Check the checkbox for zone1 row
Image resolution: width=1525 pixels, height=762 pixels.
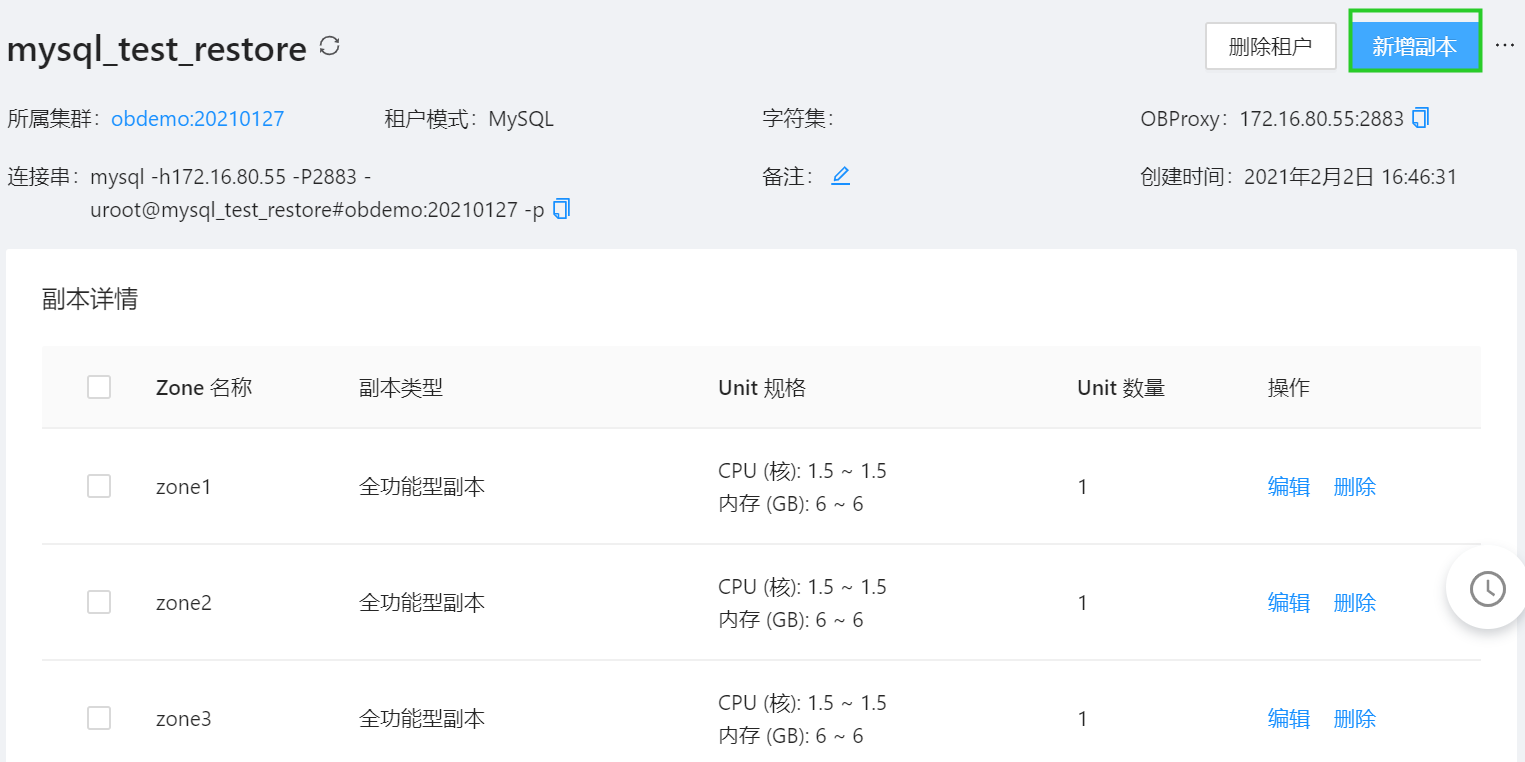click(98, 486)
